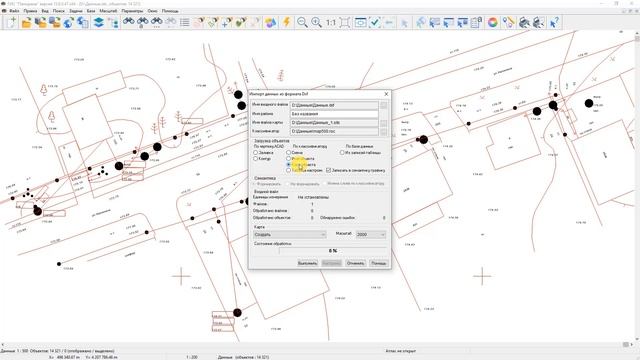Click the yellow lightning bolt icon

tap(287, 22)
